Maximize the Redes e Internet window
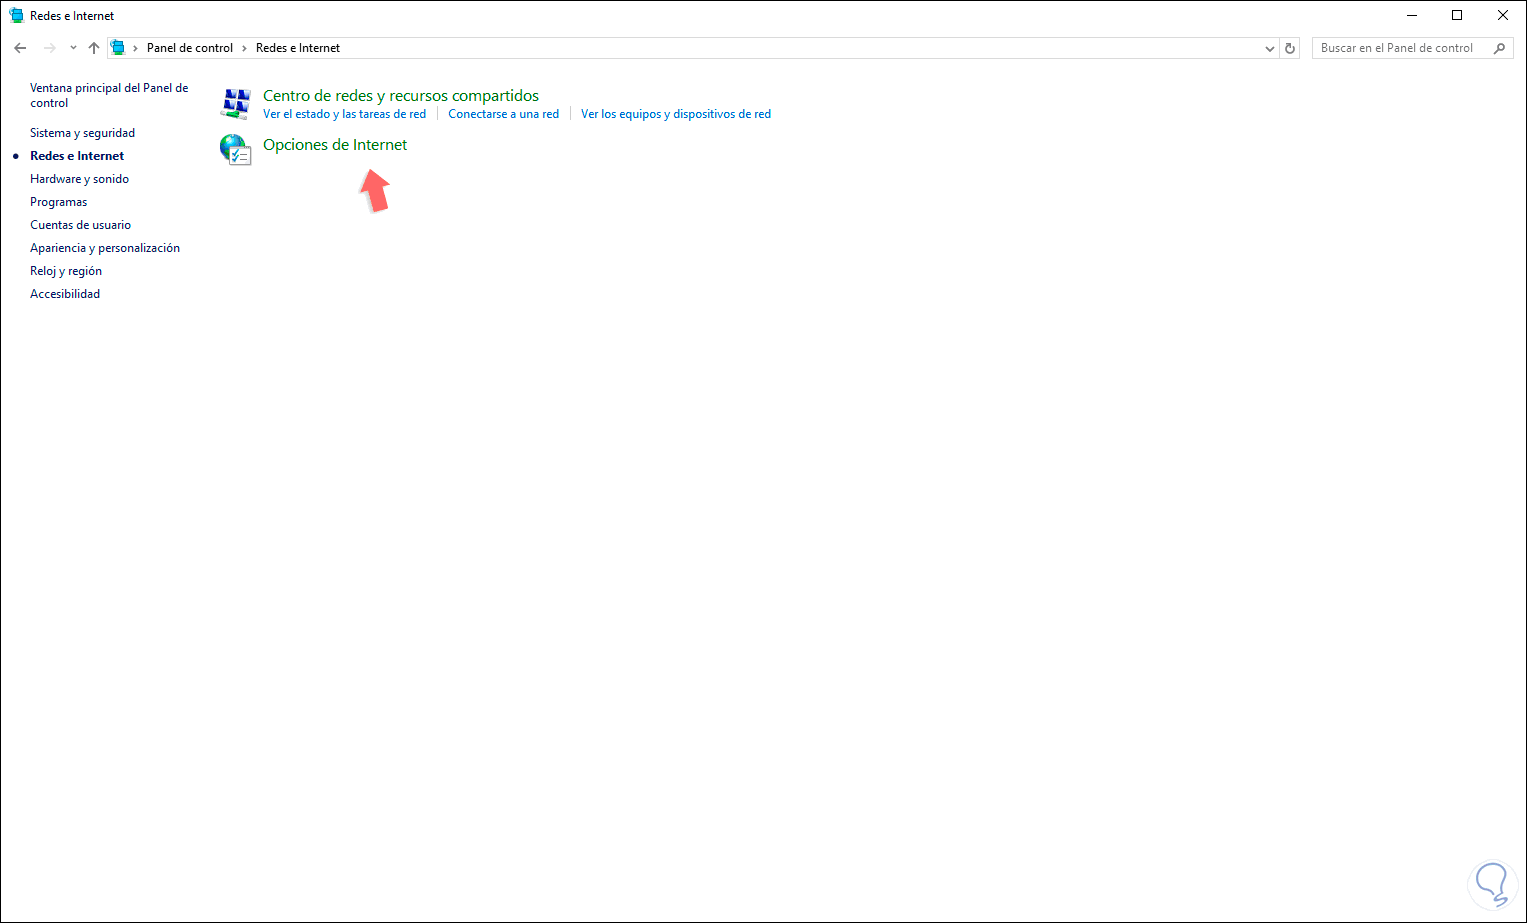Image resolution: width=1527 pixels, height=923 pixels. pyautogui.click(x=1457, y=15)
